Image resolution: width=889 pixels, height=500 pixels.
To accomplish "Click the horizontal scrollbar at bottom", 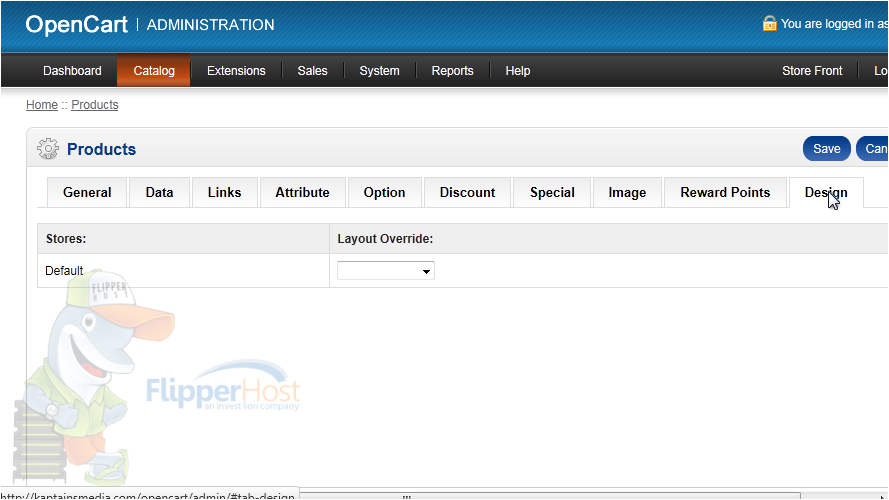I will click(x=550, y=496).
